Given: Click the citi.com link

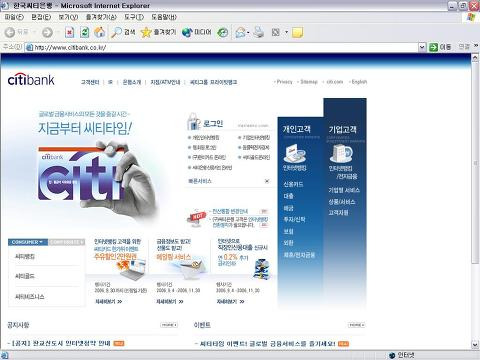Looking at the screenshot, I should 335,82.
